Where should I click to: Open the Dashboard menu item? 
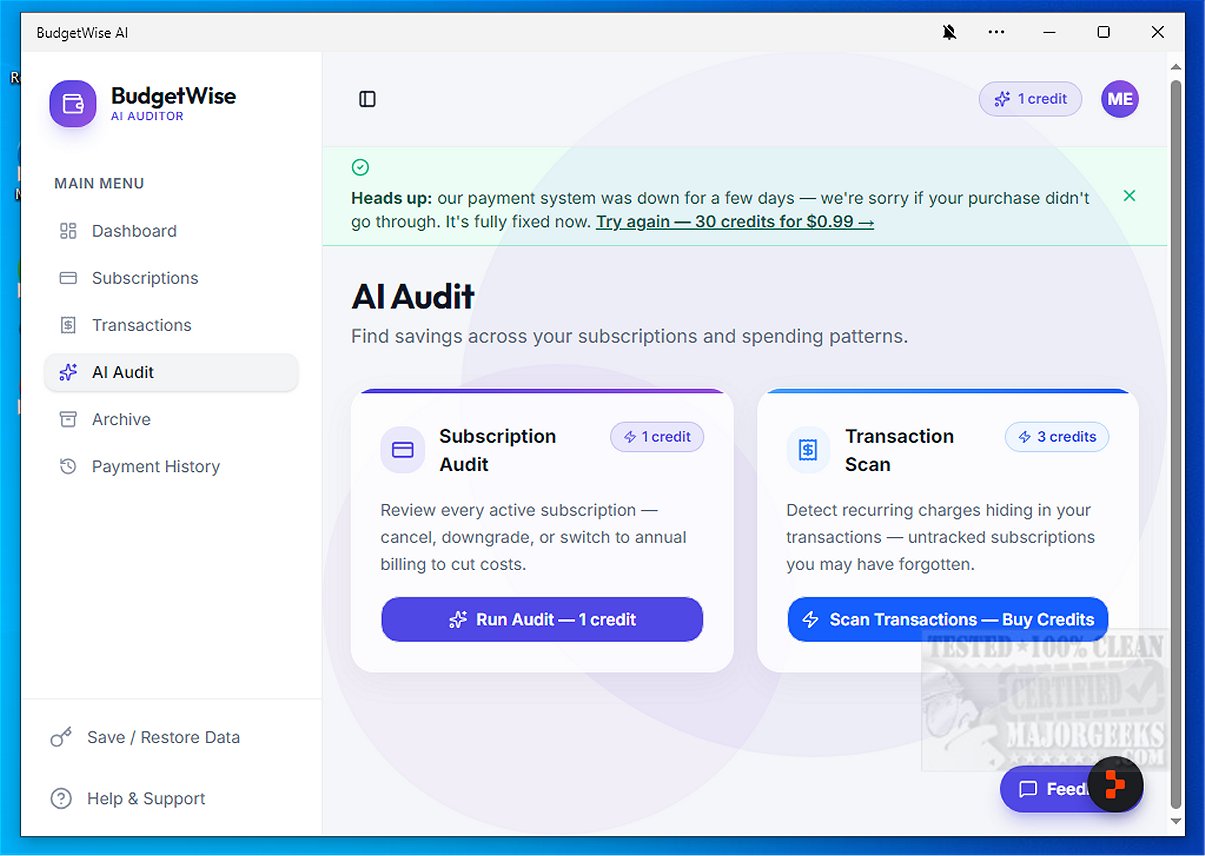point(171,231)
